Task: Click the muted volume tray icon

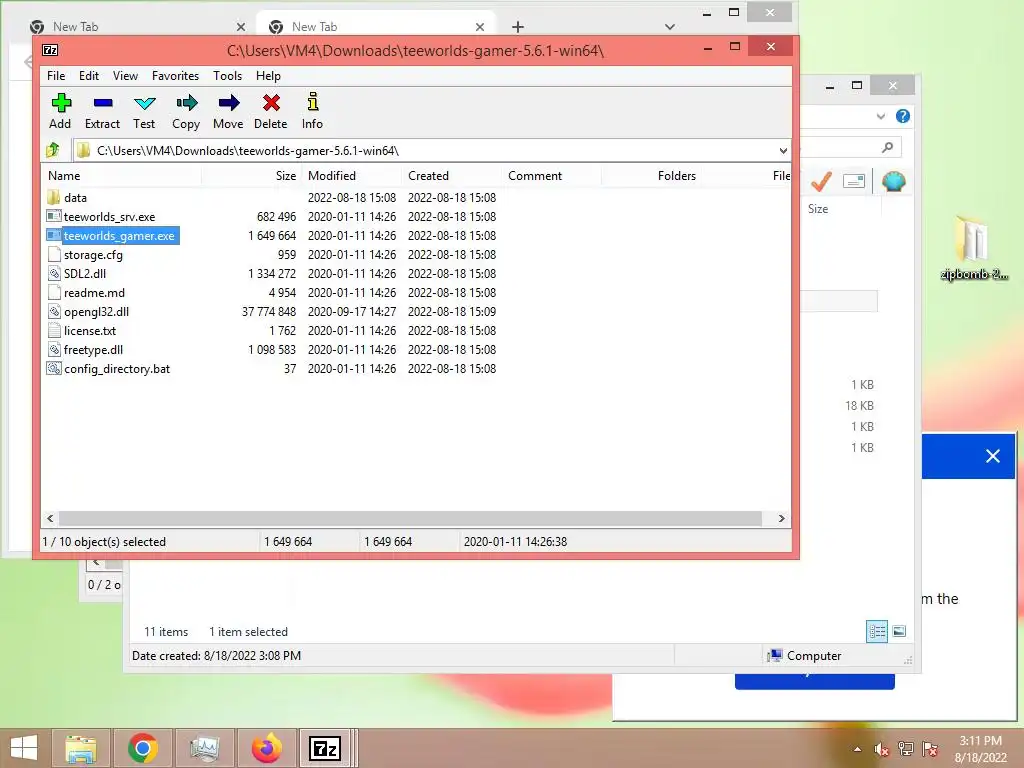Action: [882, 749]
